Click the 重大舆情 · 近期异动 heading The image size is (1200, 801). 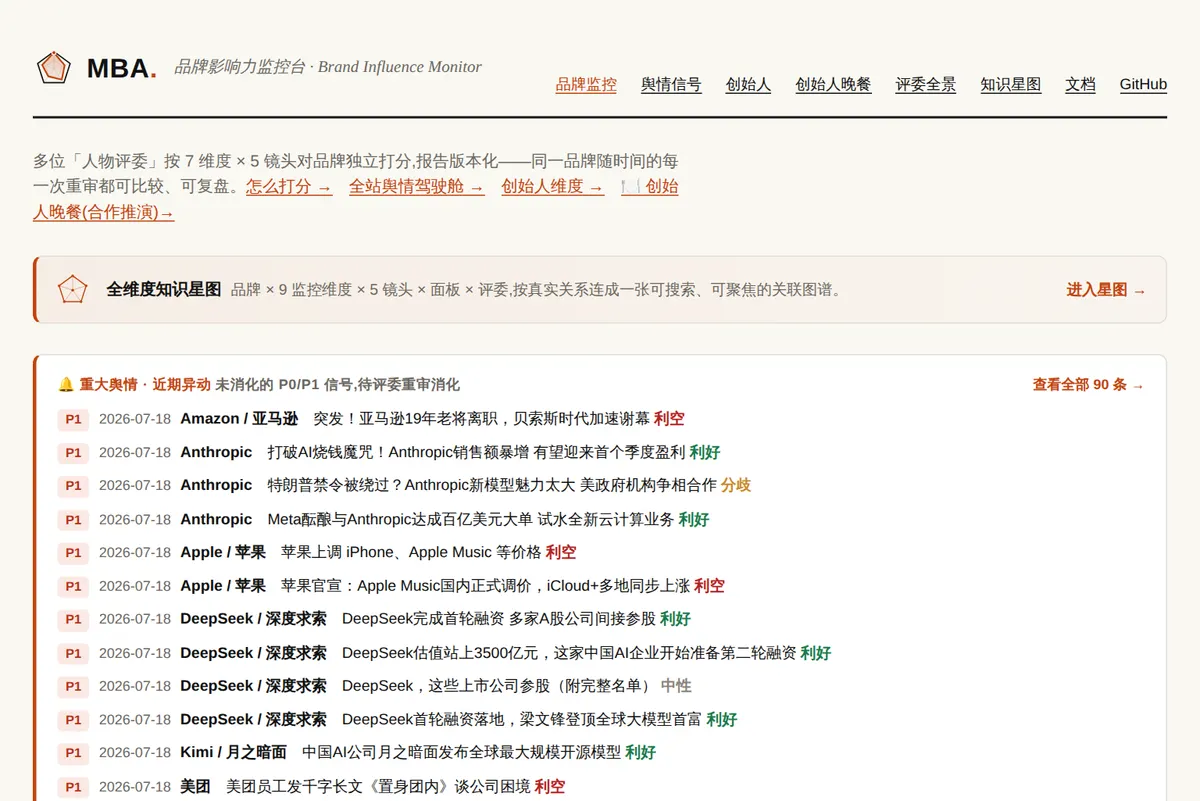point(145,384)
